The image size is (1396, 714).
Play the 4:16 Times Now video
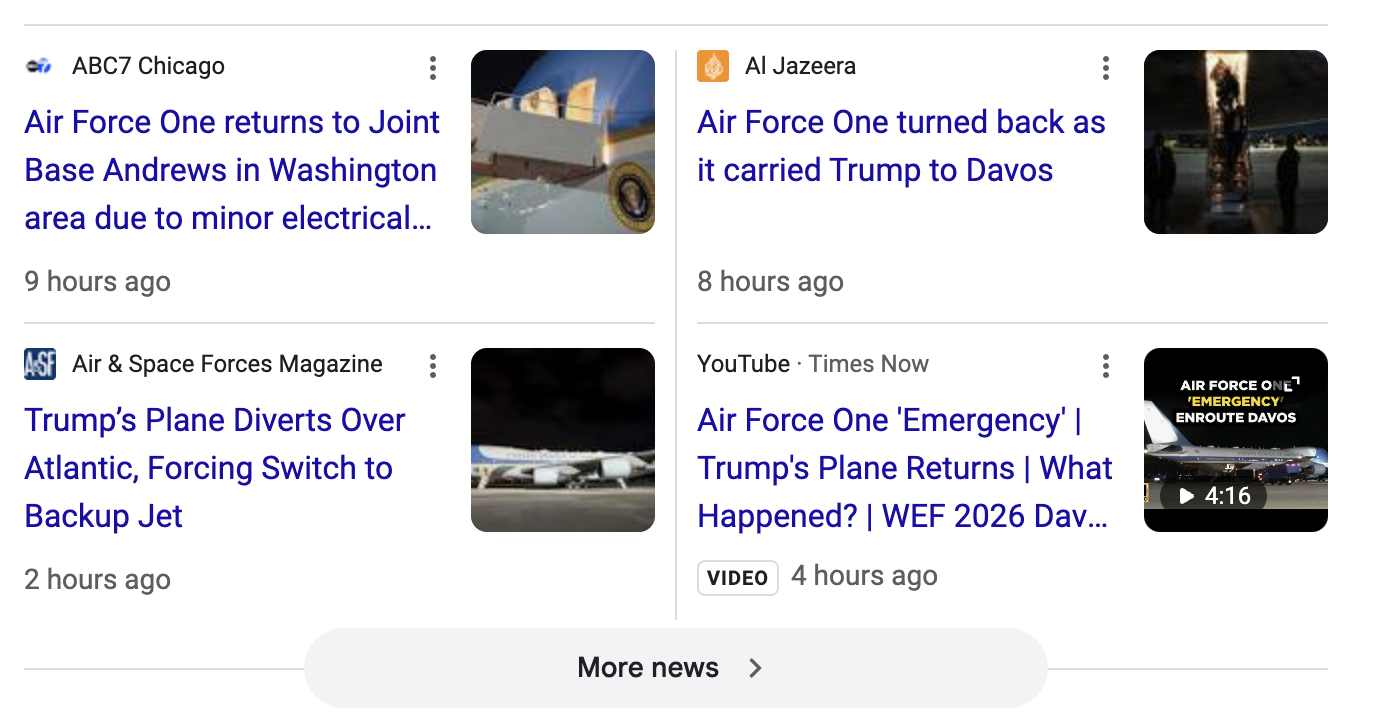pyautogui.click(x=1213, y=495)
